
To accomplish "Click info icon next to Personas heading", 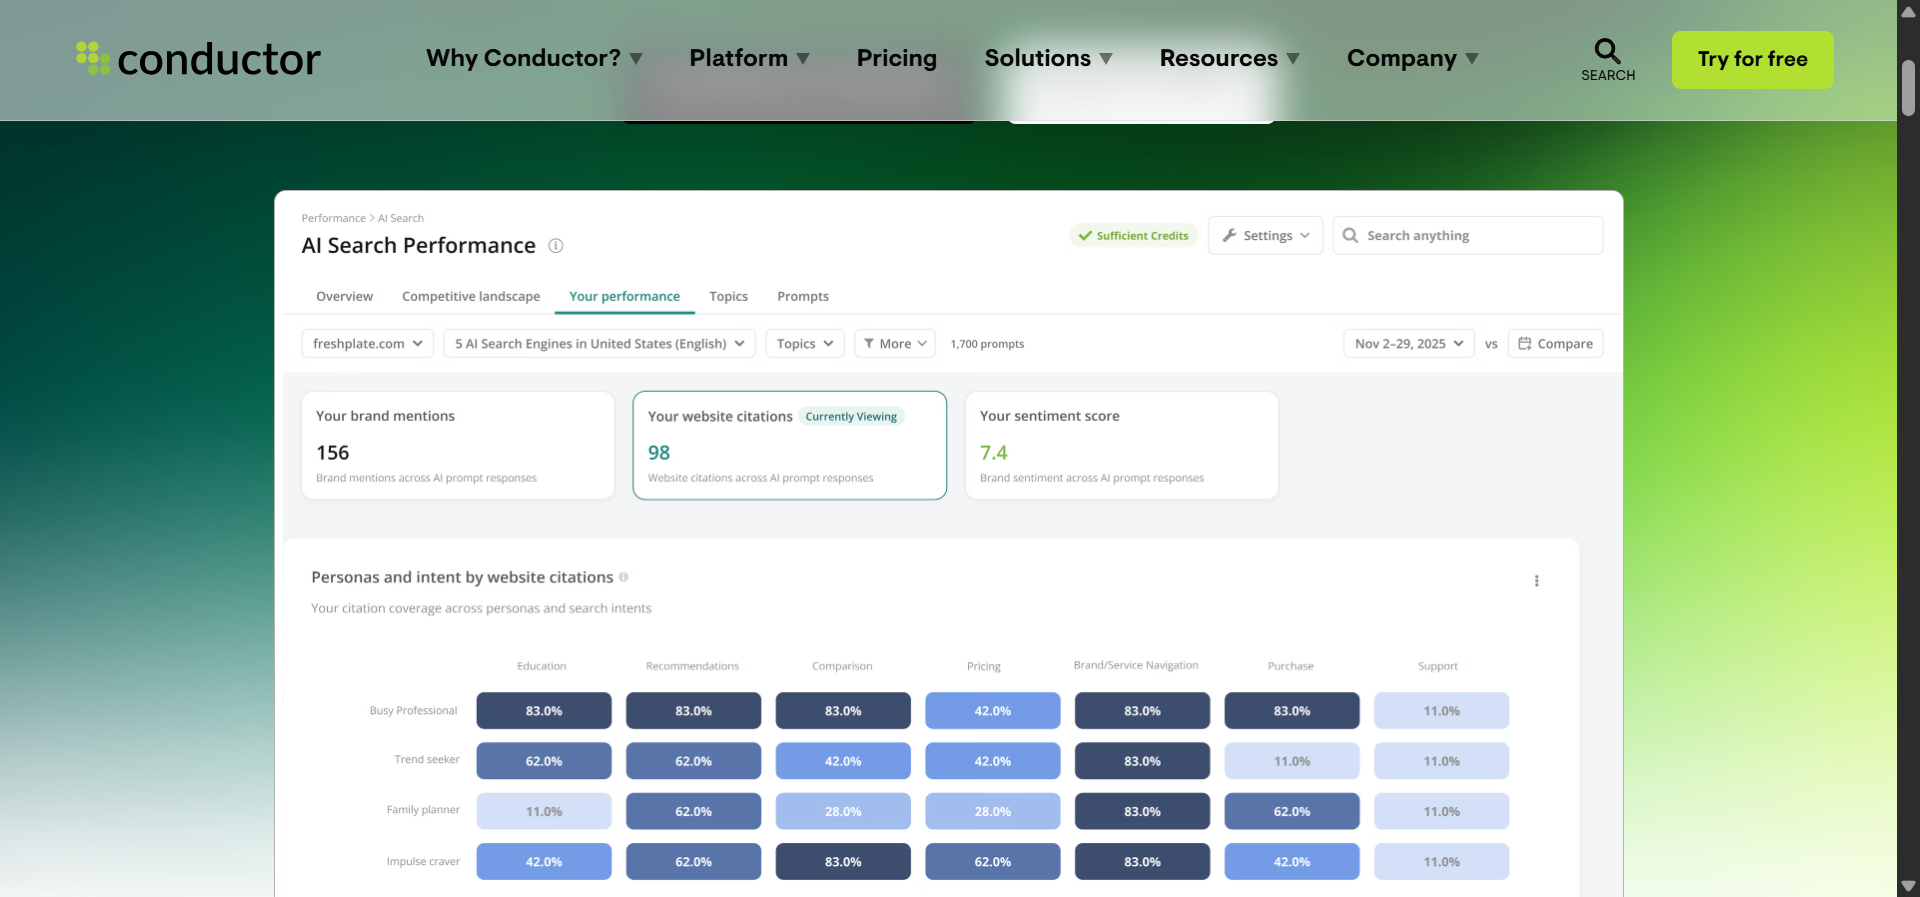I will [x=623, y=577].
